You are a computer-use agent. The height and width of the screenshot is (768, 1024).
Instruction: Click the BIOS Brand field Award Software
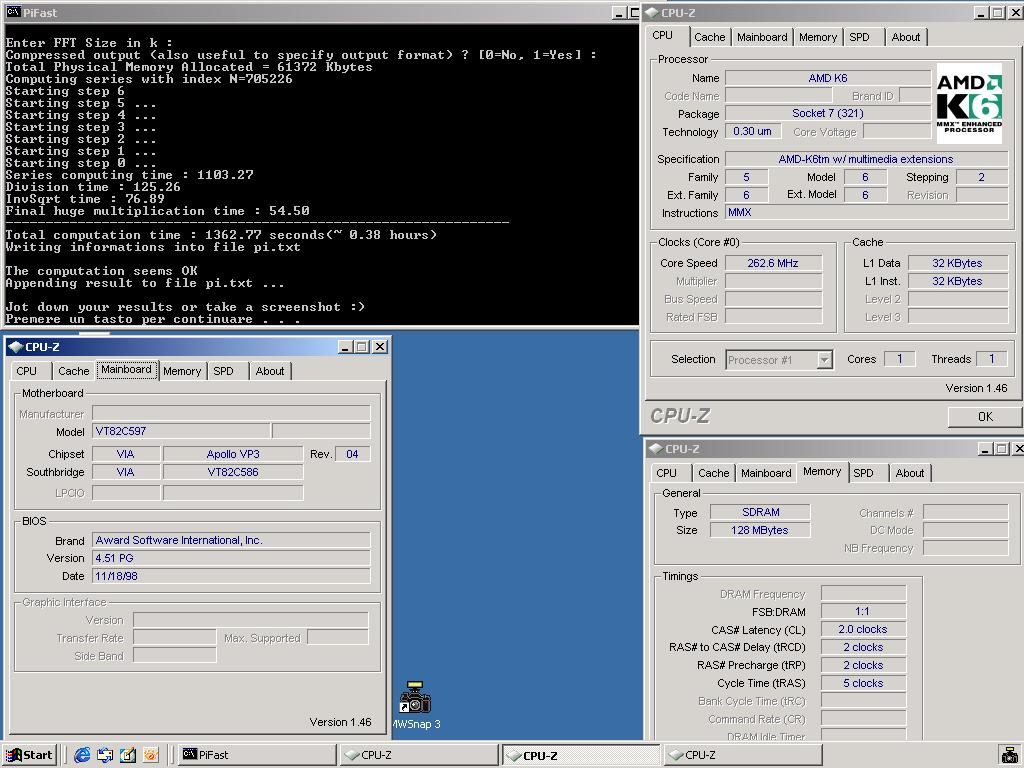click(x=231, y=540)
